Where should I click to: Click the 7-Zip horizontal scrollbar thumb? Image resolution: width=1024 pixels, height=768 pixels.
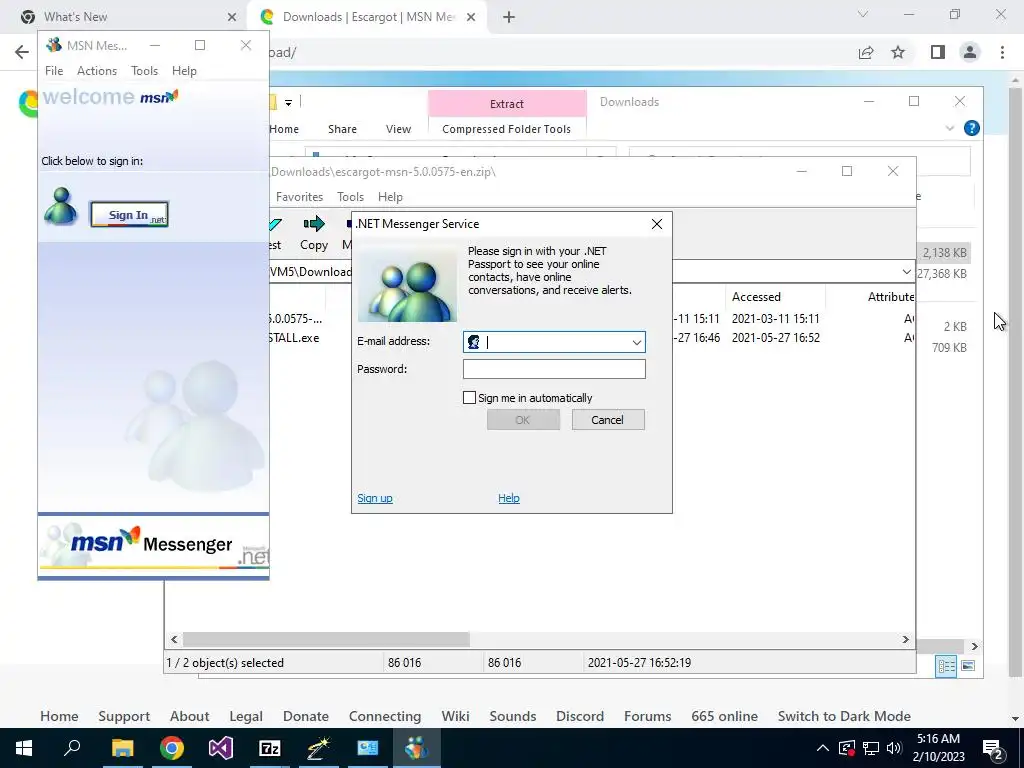point(326,639)
